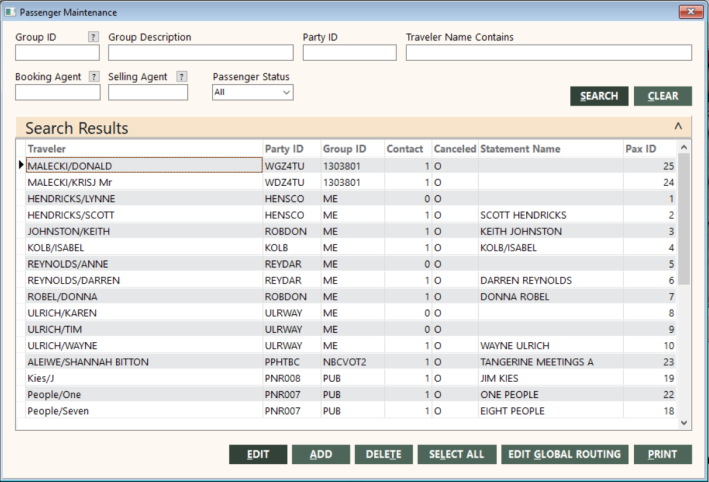709x482 pixels.
Task: Sort by the Party ID column header
Action: point(292,149)
